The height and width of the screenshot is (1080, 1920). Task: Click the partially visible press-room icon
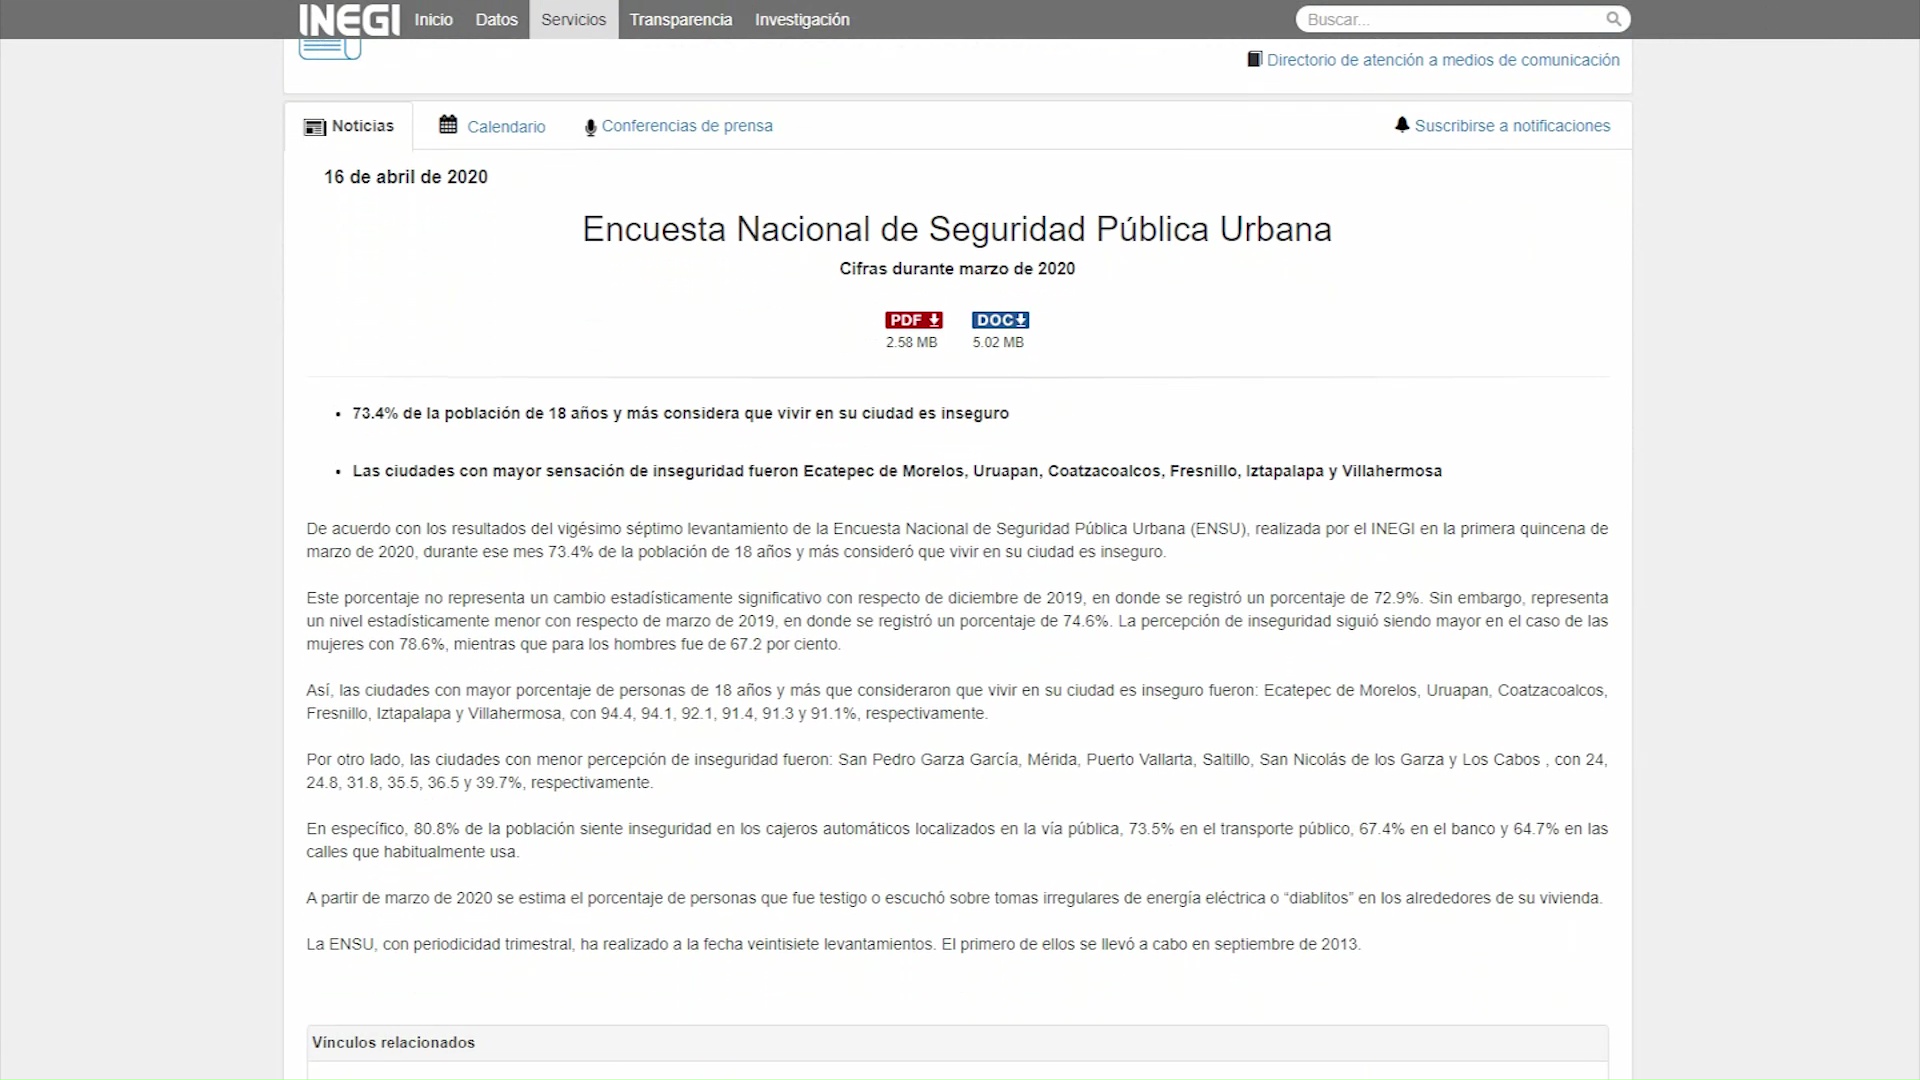tap(330, 48)
